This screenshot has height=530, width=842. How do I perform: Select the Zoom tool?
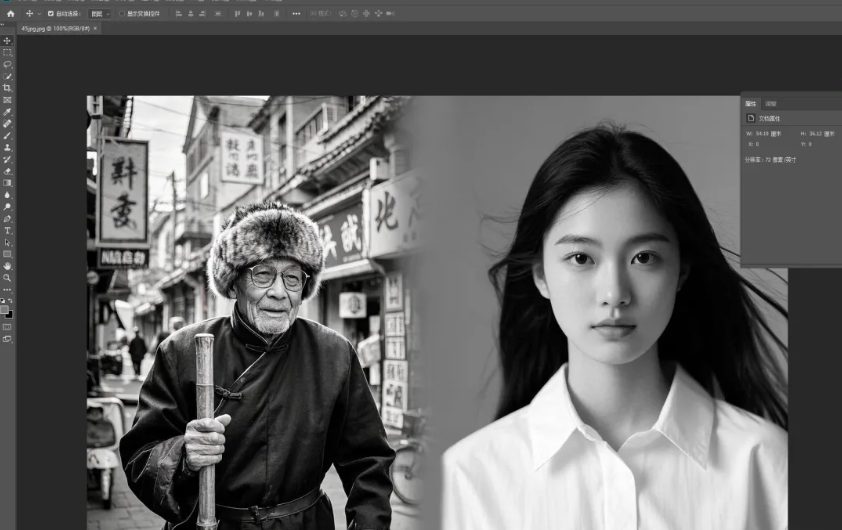point(7,278)
